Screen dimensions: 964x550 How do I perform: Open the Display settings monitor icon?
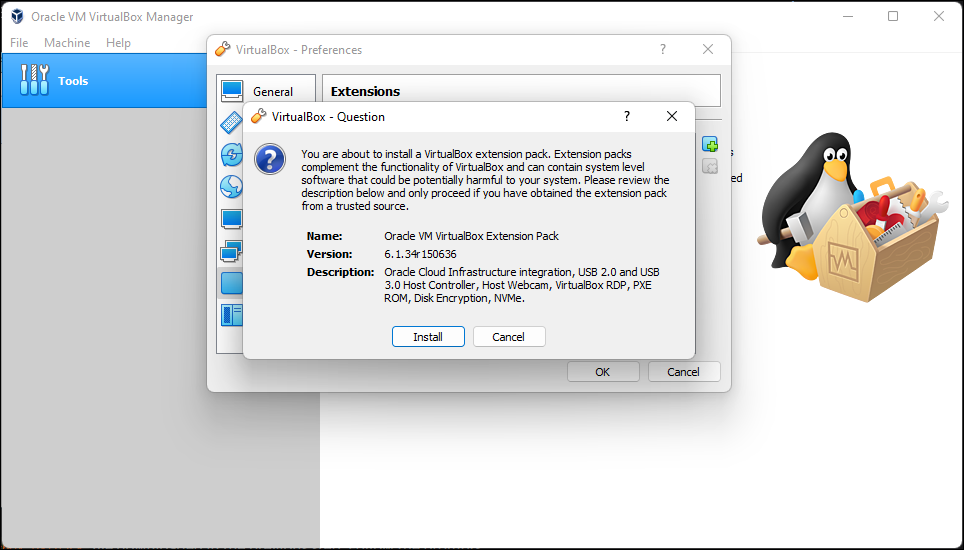[x=231, y=219]
